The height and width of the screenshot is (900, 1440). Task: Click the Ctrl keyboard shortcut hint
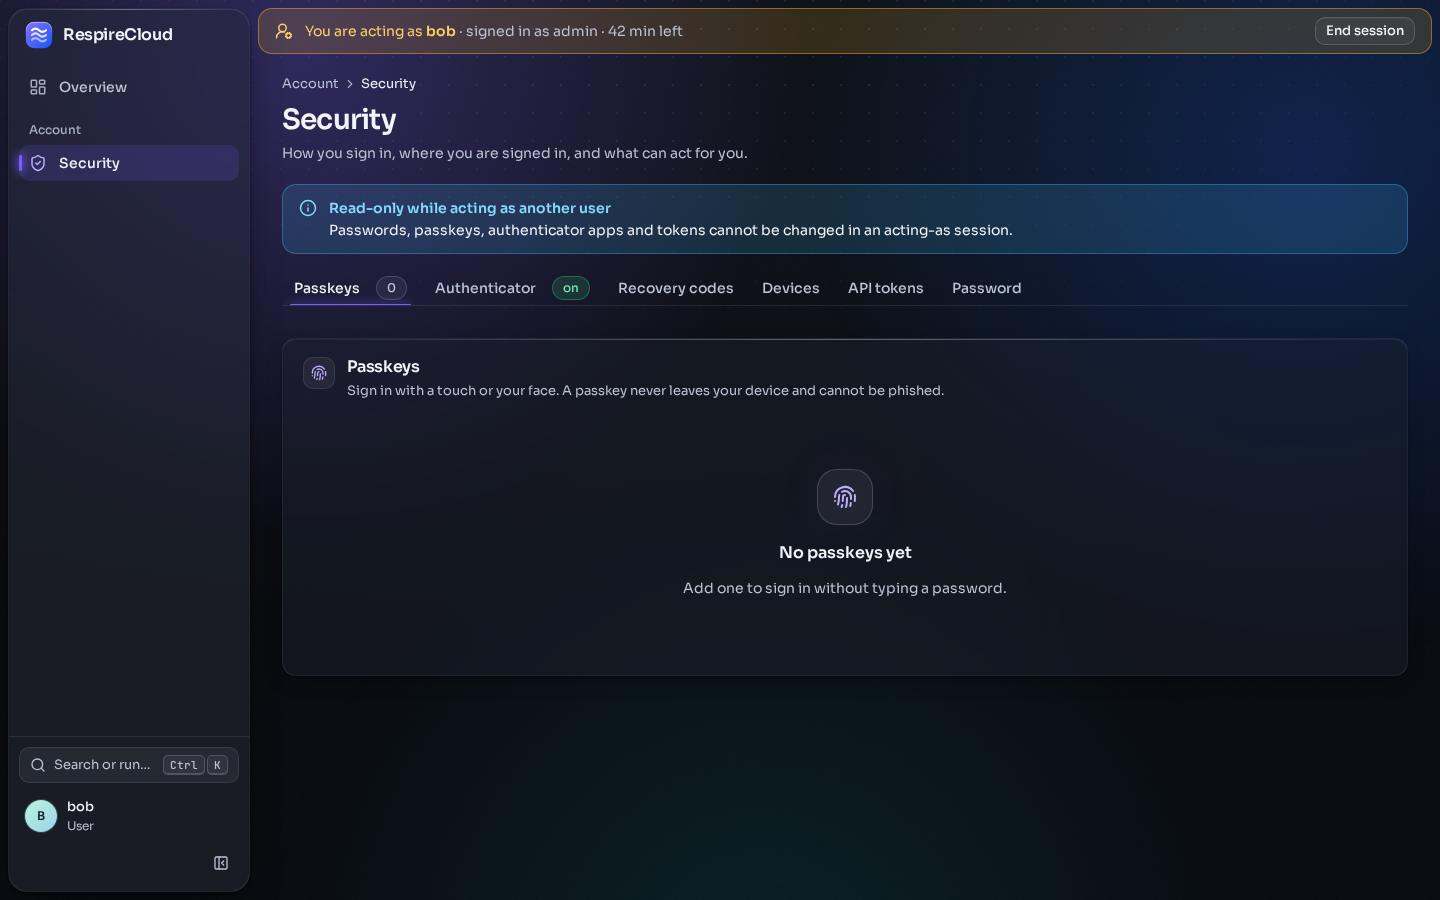pos(184,765)
